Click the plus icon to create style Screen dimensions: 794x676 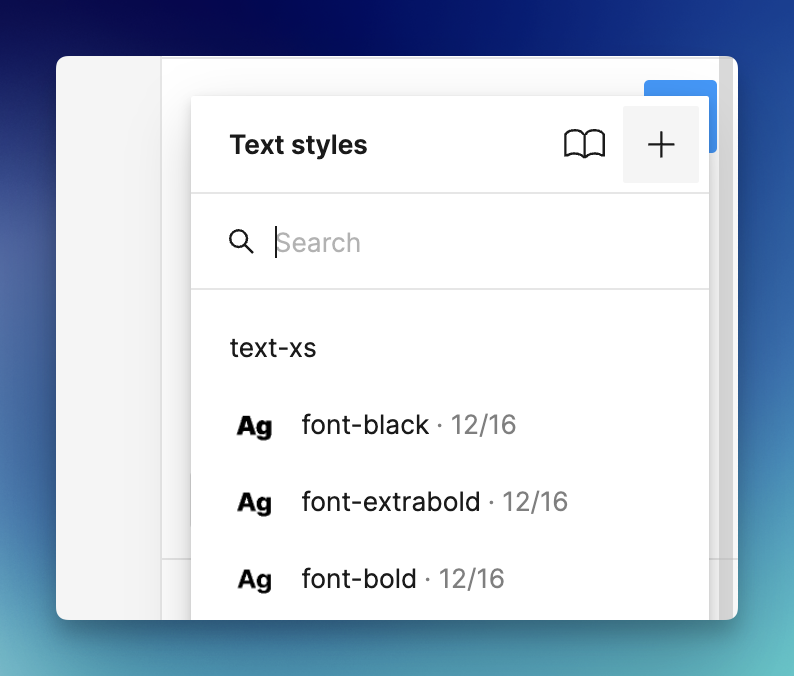point(661,145)
